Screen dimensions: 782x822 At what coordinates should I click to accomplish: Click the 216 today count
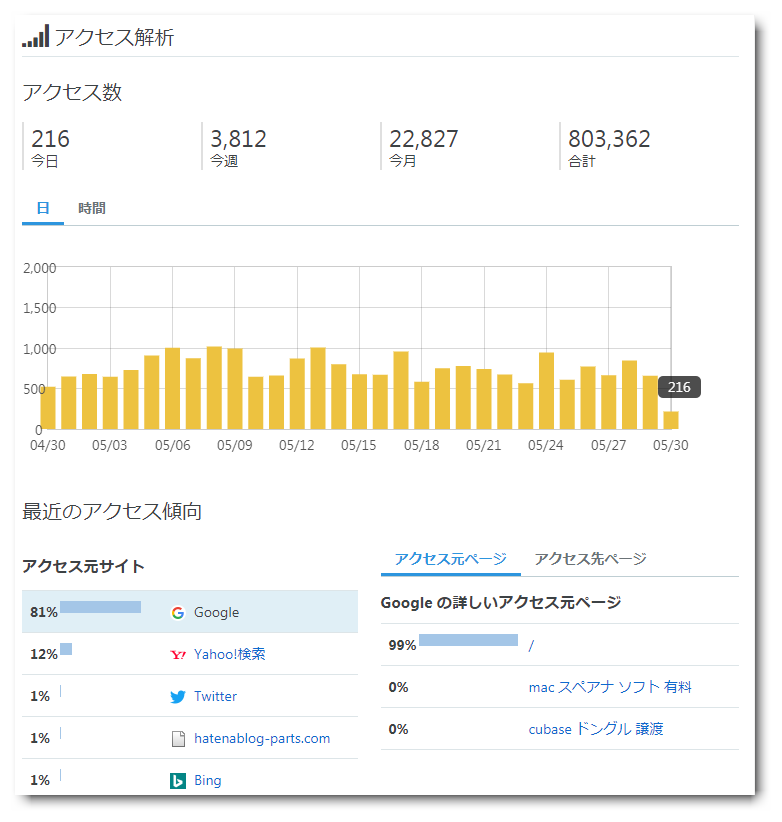[x=50, y=139]
